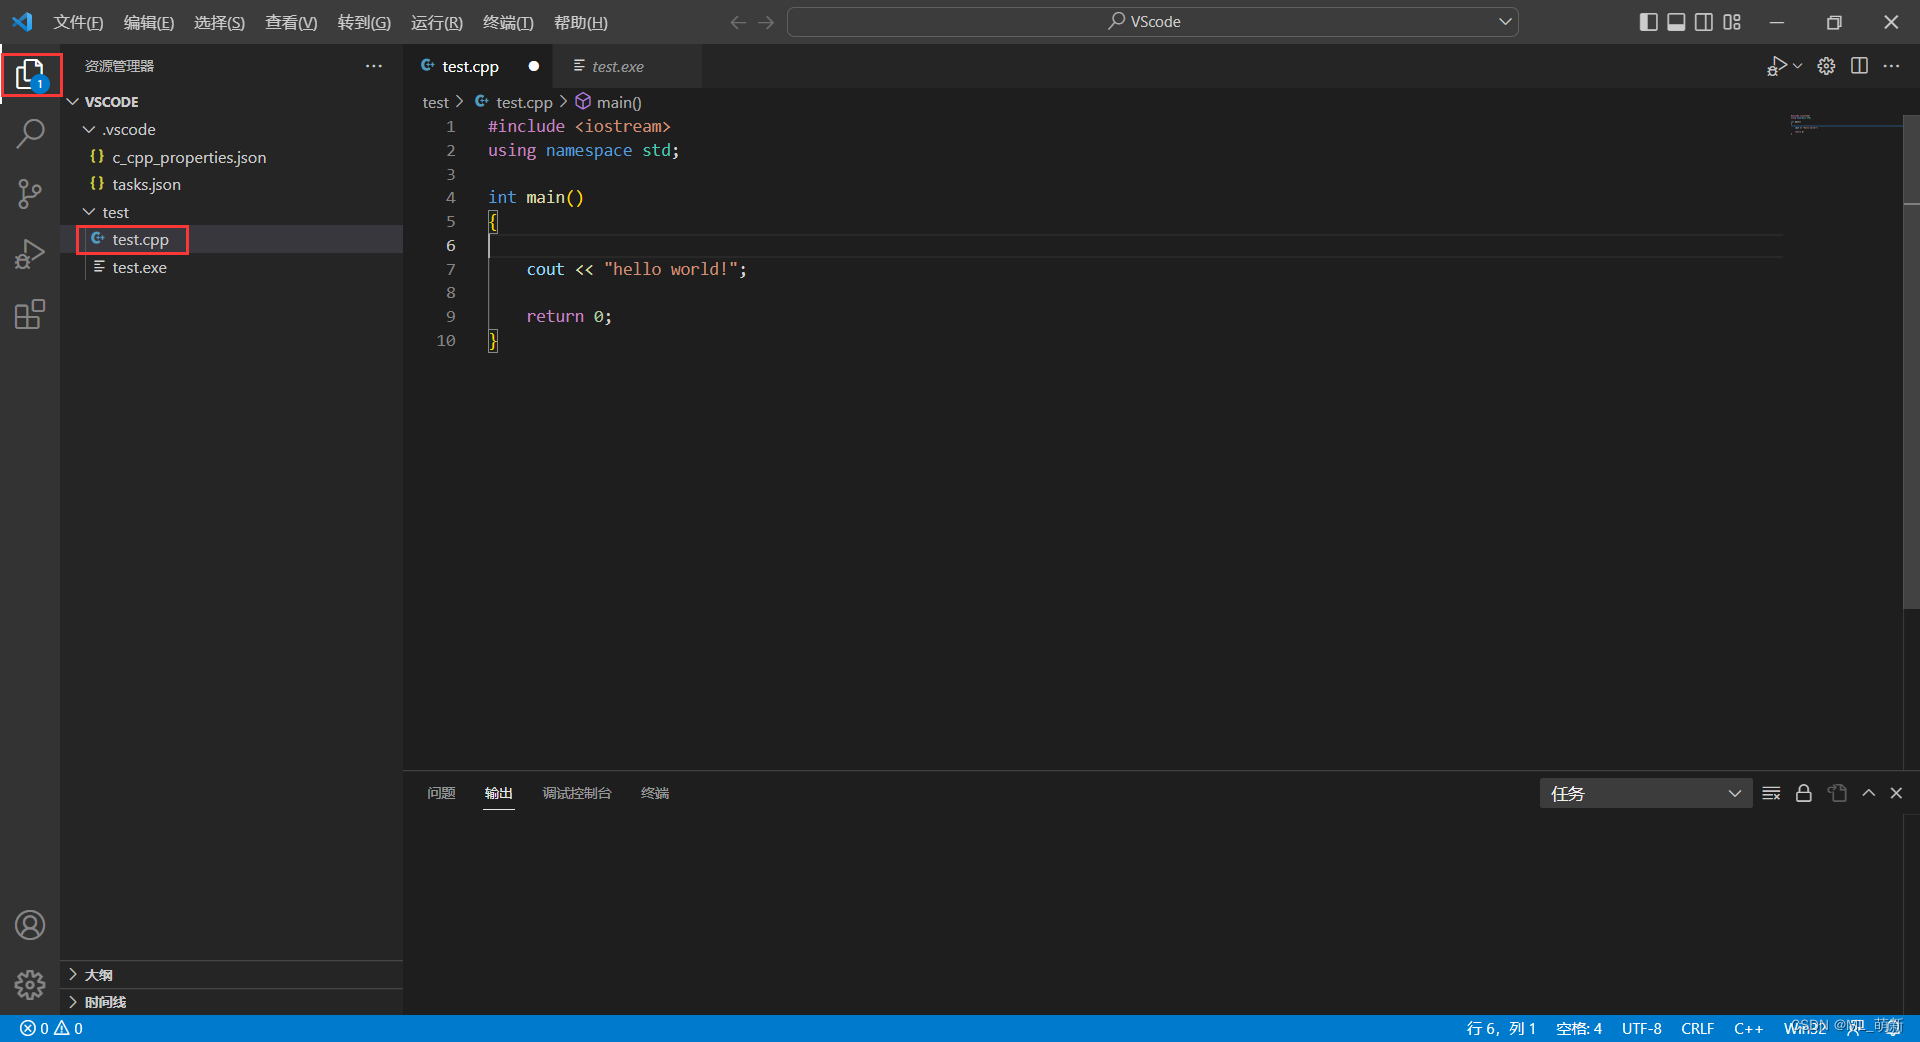Image resolution: width=1920 pixels, height=1042 pixels.
Task: Select test.exe in explorer tree
Action: pos(232,268)
